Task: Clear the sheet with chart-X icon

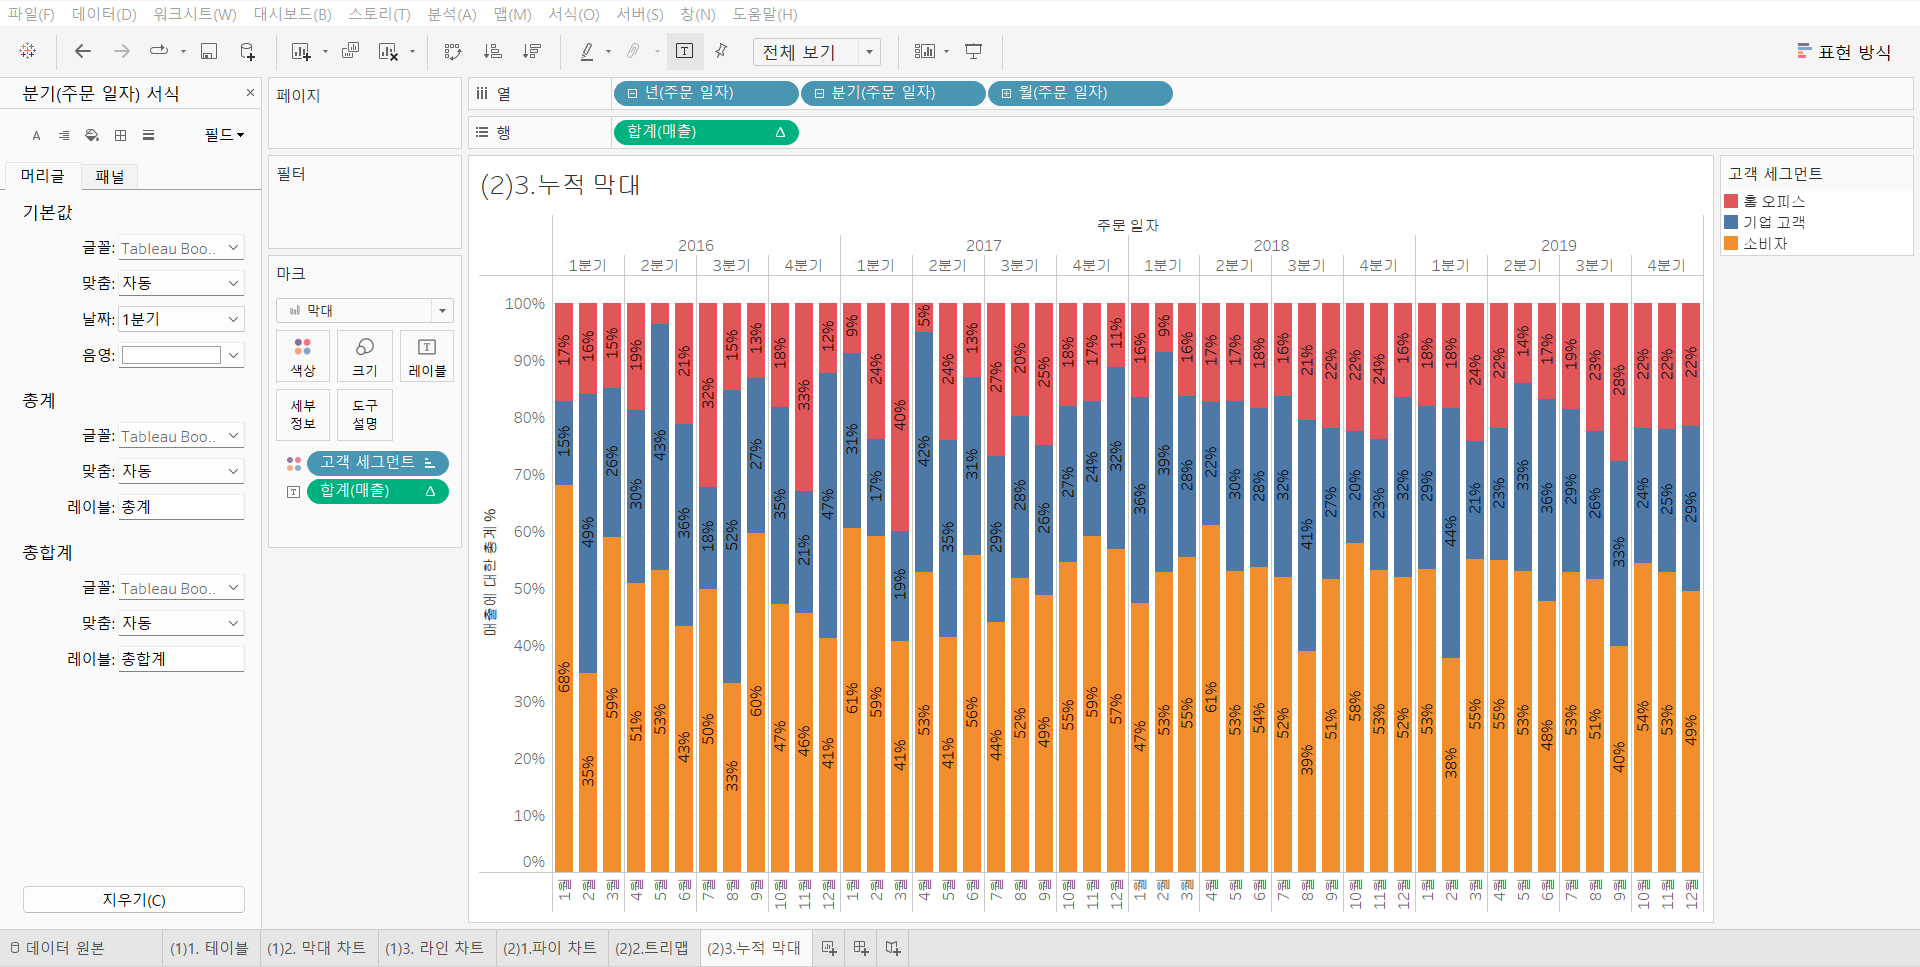Action: (388, 51)
